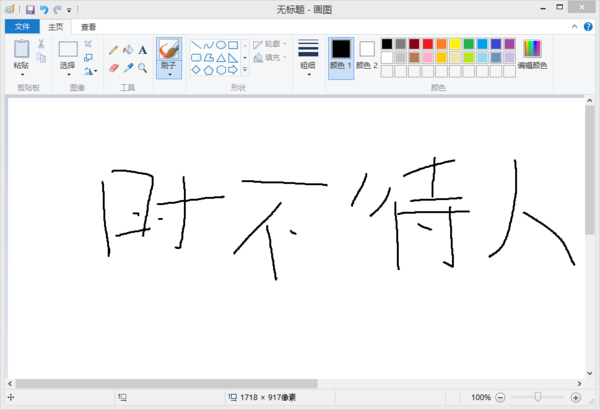600x410 pixels.
Task: Click the zoom in plus button
Action: click(575, 397)
